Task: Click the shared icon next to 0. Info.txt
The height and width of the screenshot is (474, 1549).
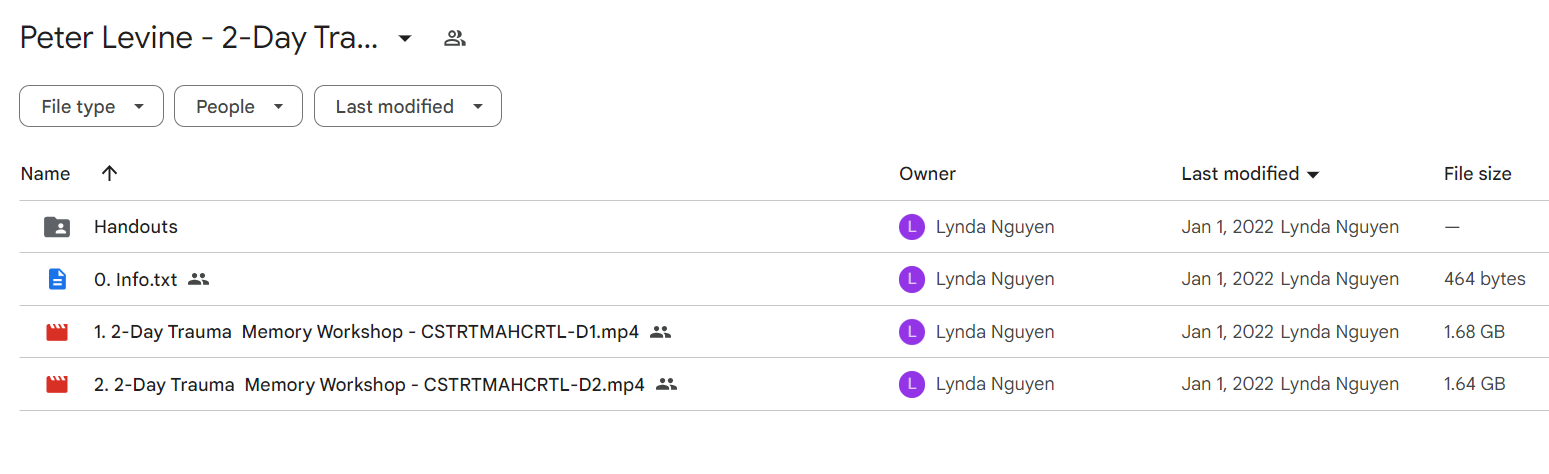Action: (199, 280)
